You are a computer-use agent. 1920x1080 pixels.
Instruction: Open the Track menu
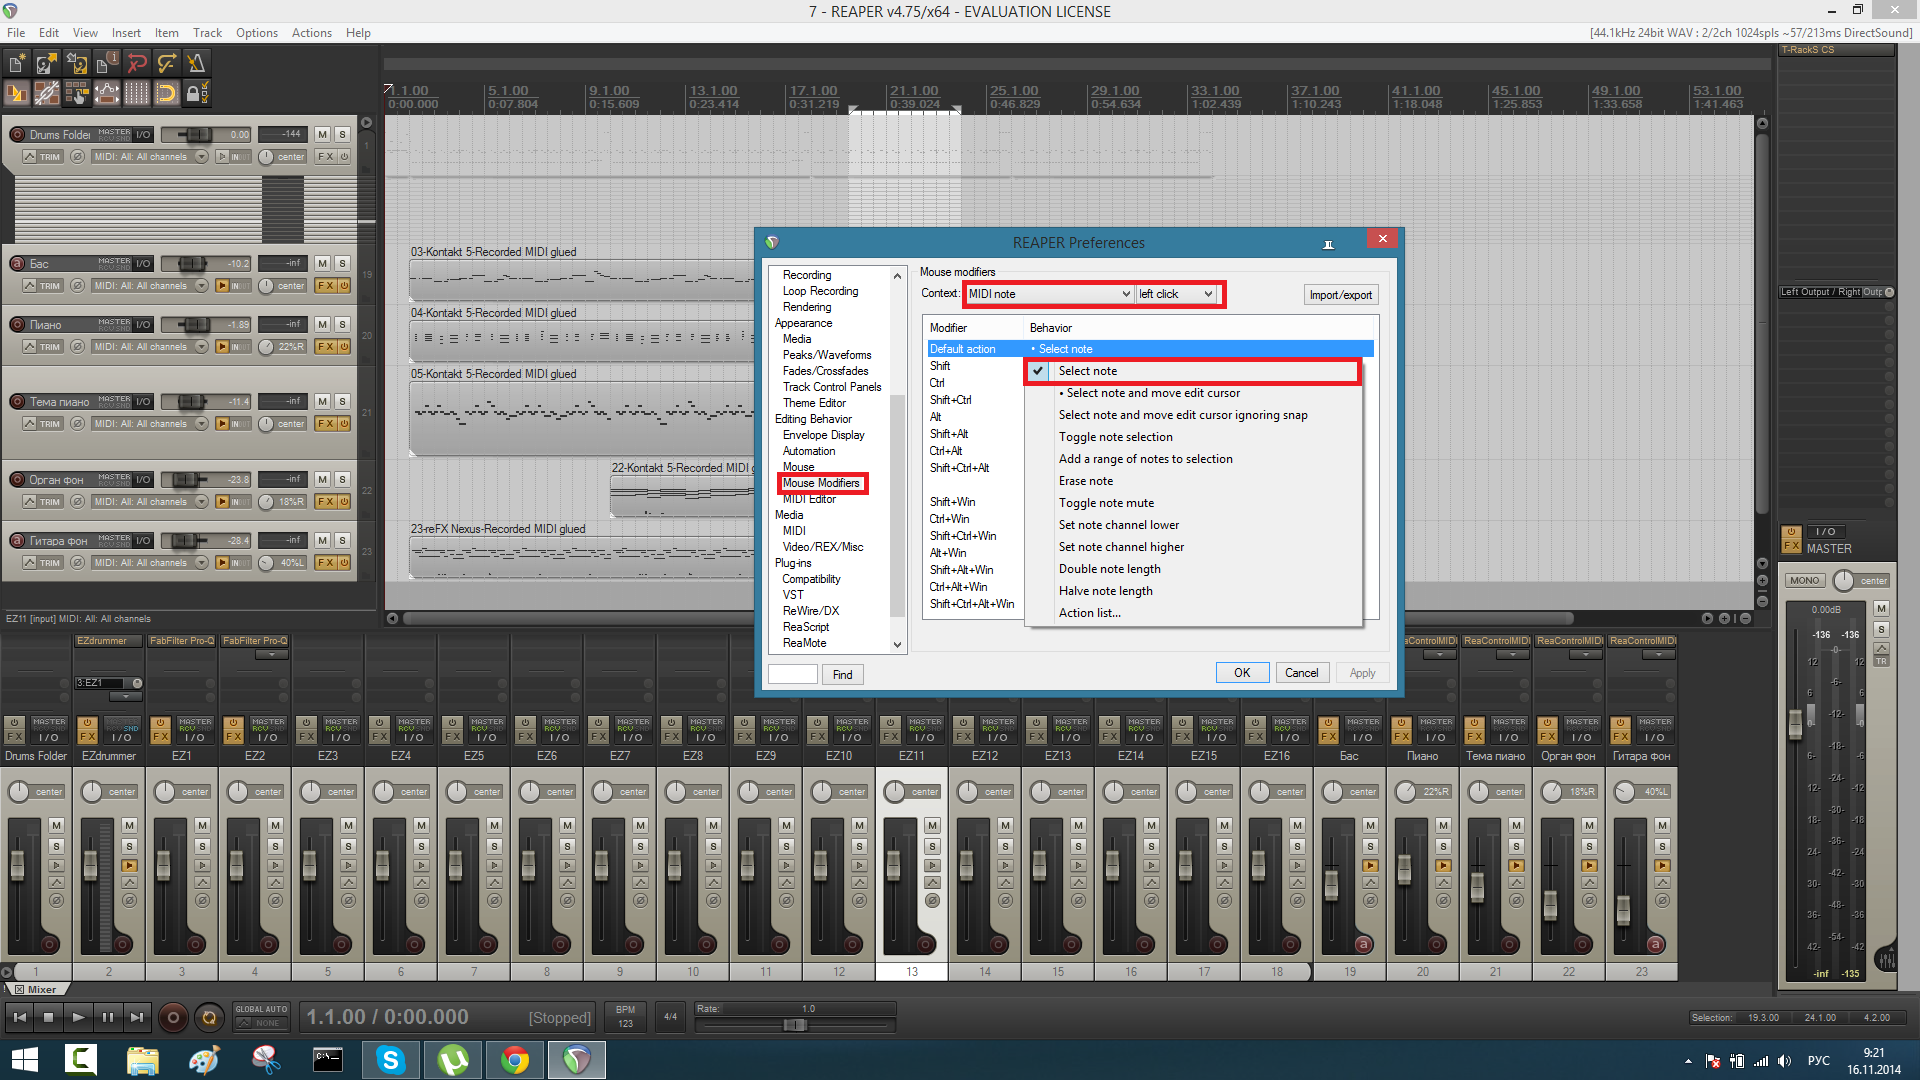click(x=207, y=33)
